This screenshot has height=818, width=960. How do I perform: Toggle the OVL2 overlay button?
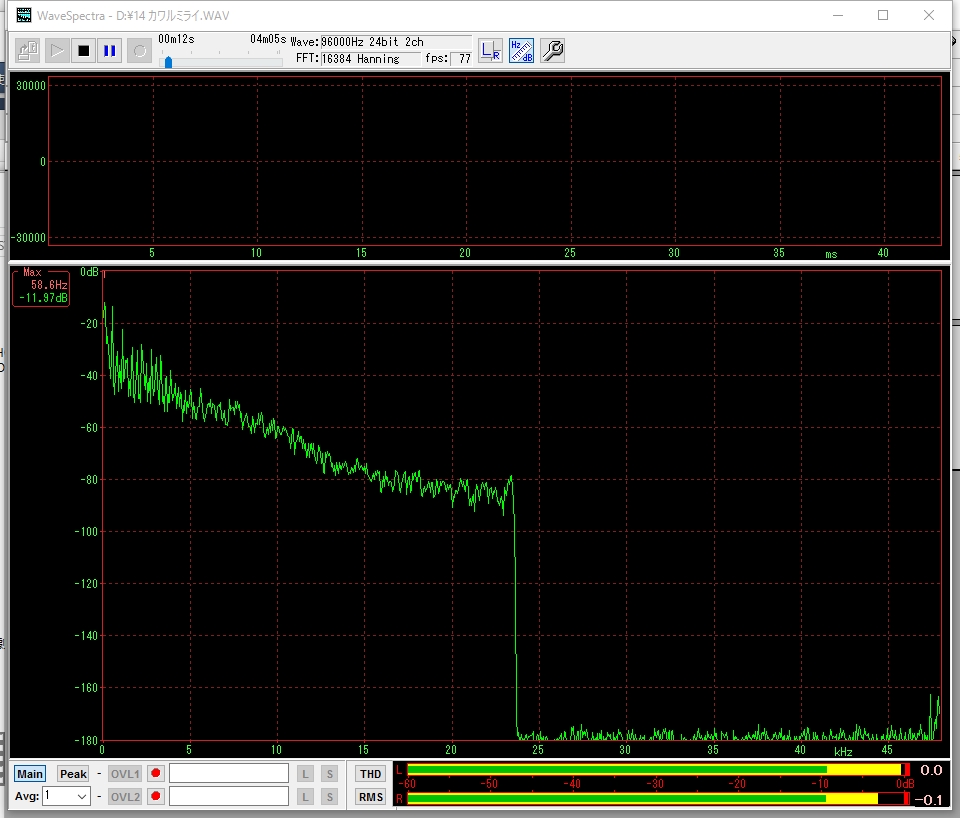[x=125, y=797]
